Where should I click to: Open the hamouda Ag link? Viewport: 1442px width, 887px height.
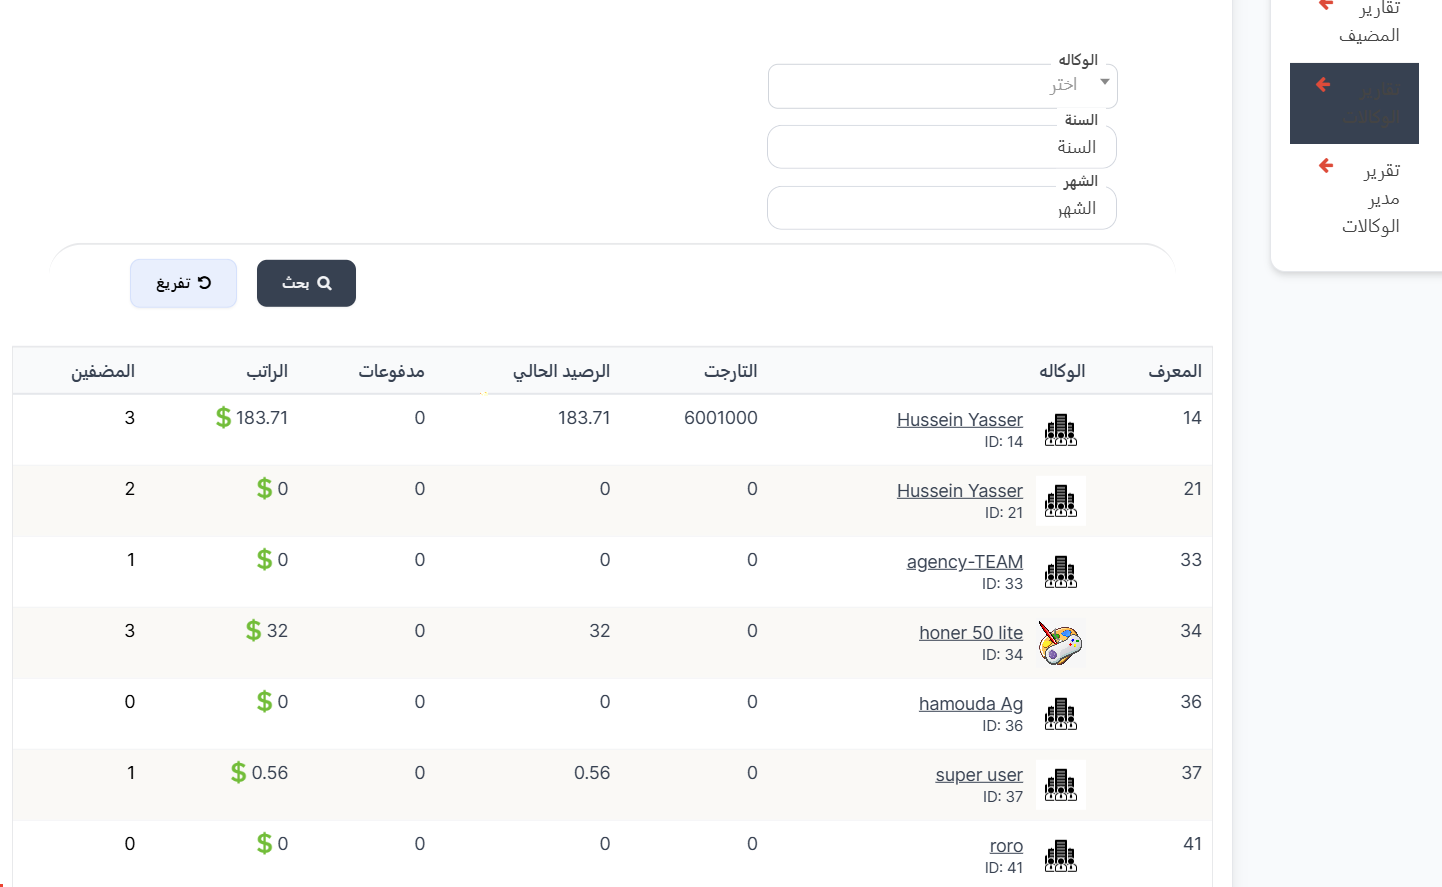[x=971, y=704]
